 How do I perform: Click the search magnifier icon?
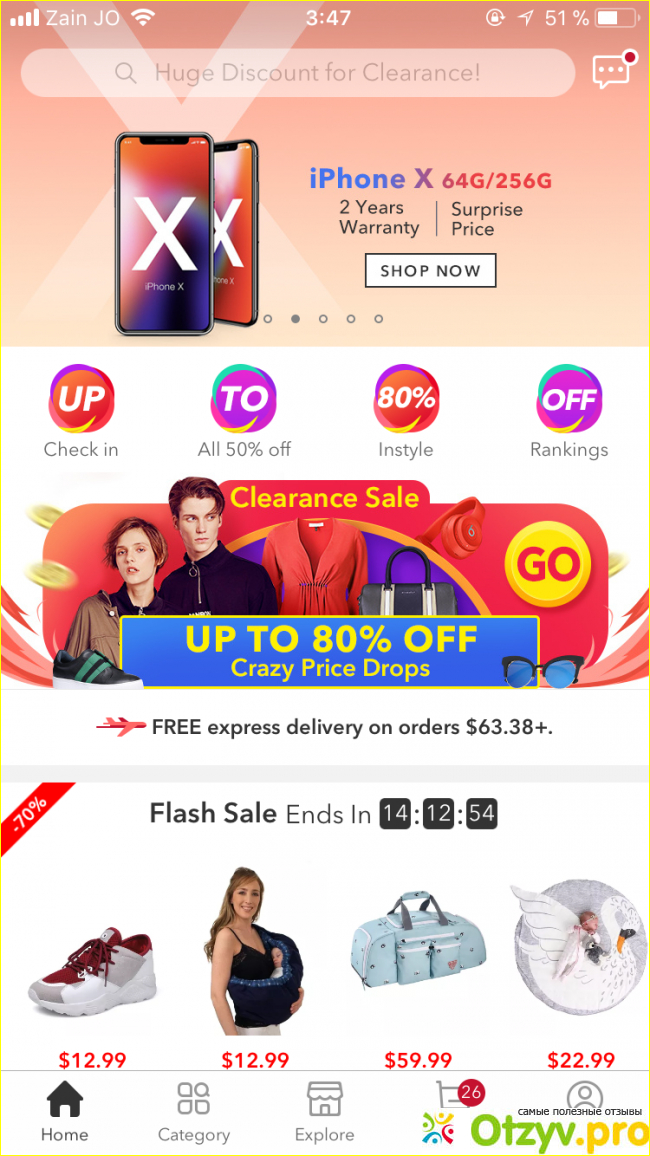point(126,73)
